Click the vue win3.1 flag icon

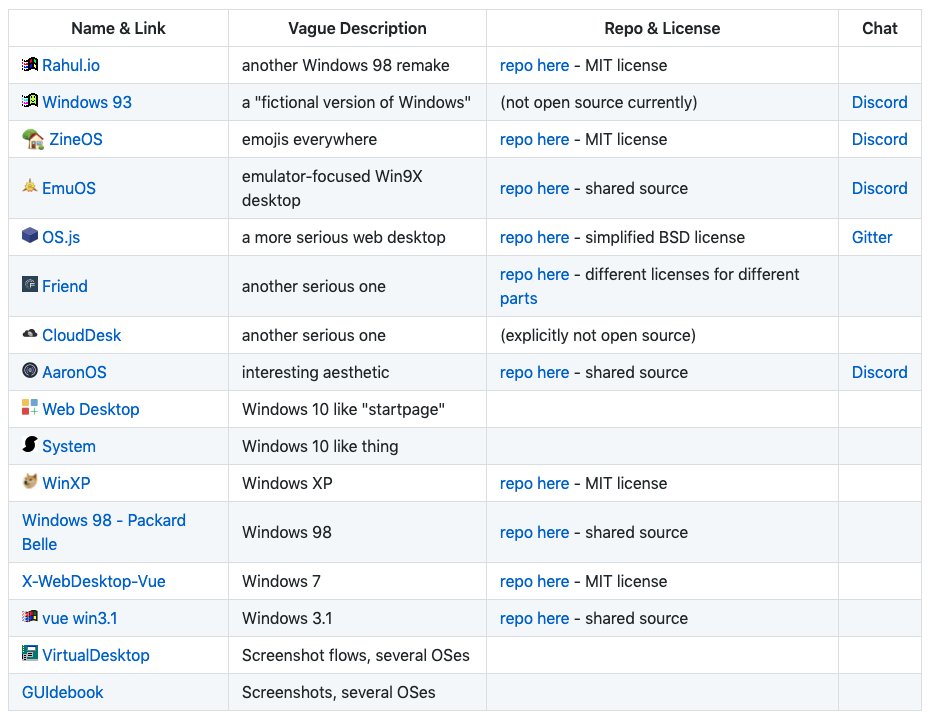[x=30, y=616]
